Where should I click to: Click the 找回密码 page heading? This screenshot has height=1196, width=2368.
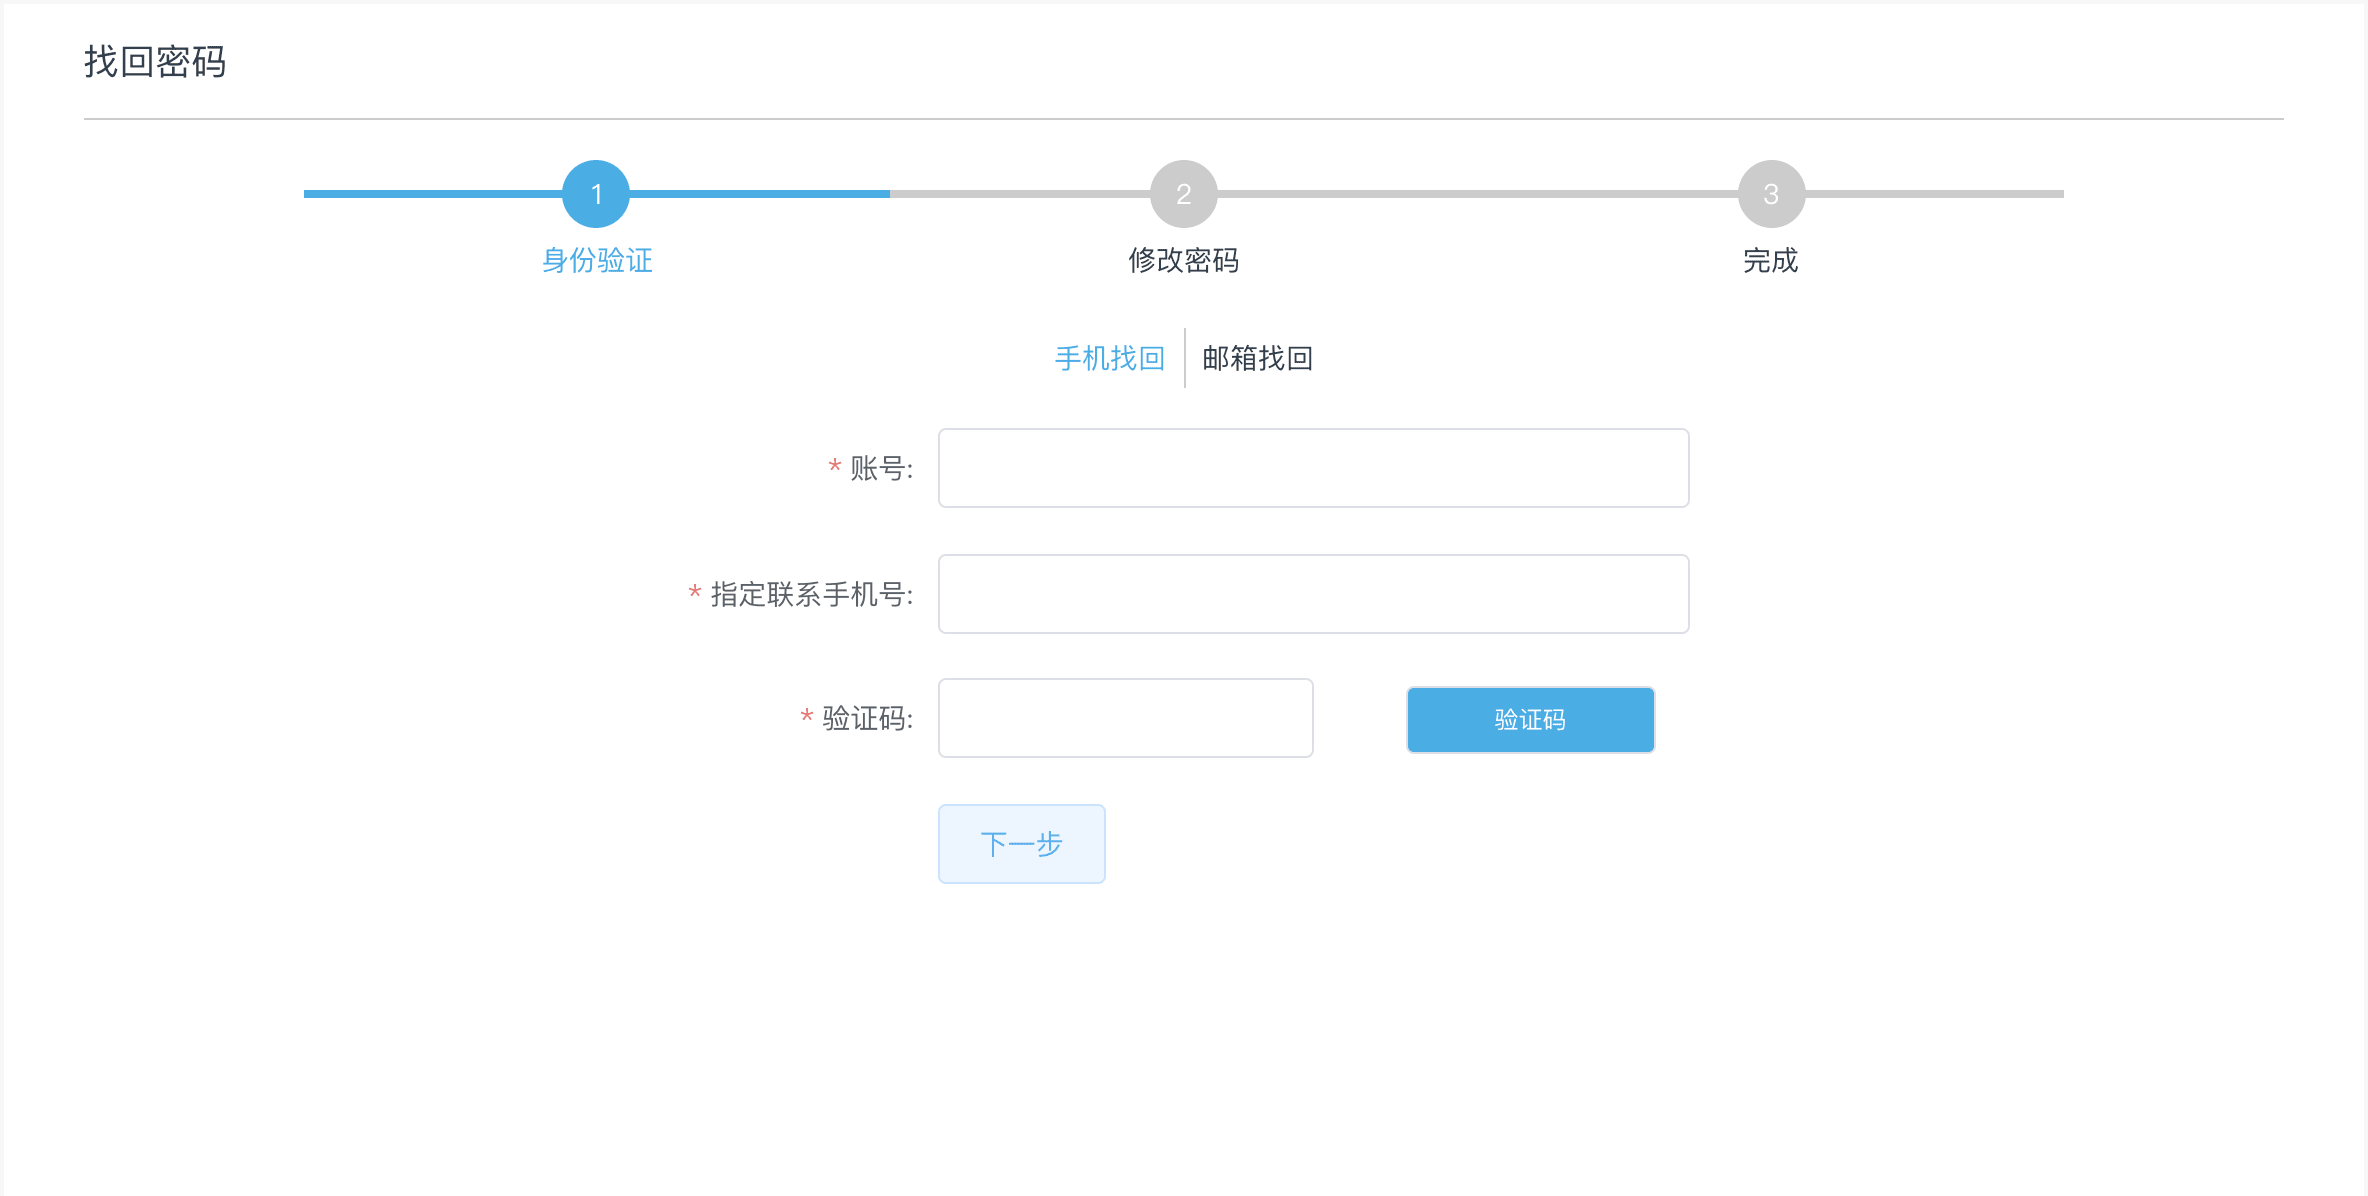click(x=155, y=62)
